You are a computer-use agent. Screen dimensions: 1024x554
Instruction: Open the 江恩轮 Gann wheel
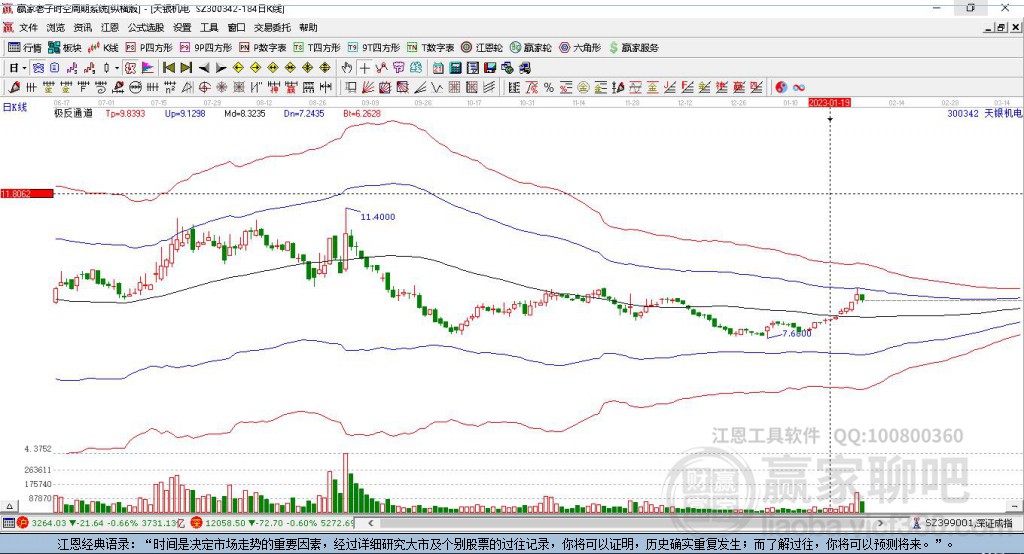tap(482, 48)
